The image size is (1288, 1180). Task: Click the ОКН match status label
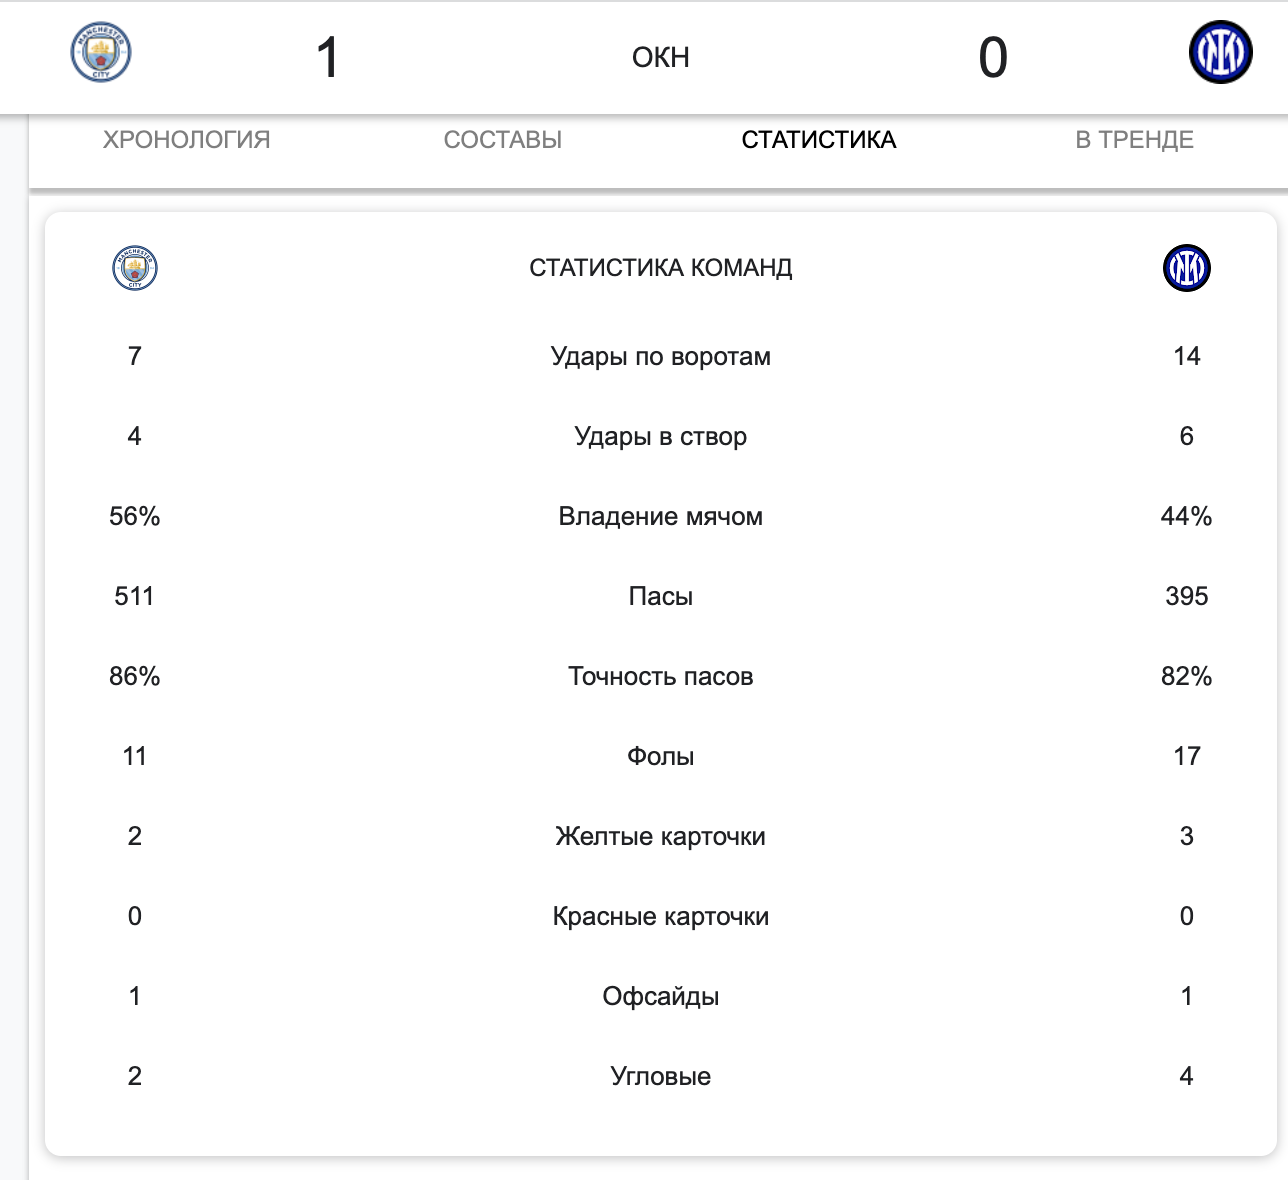click(660, 58)
